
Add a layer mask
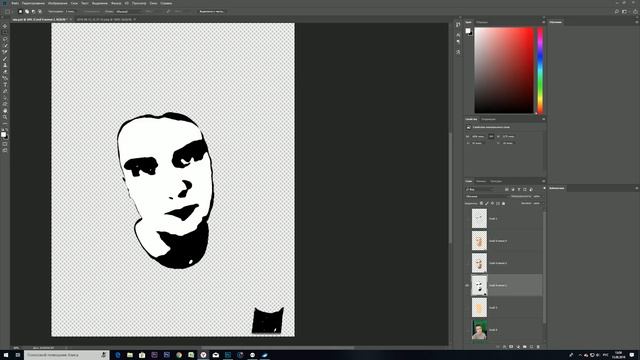coord(511,347)
